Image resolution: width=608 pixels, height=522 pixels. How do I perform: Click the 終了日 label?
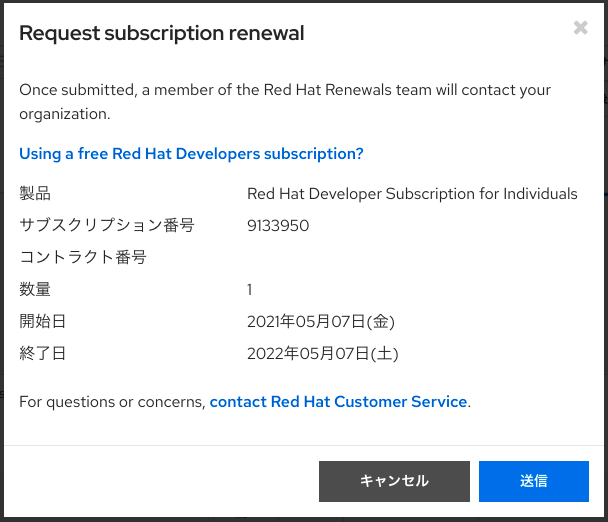pyautogui.click(x=43, y=353)
